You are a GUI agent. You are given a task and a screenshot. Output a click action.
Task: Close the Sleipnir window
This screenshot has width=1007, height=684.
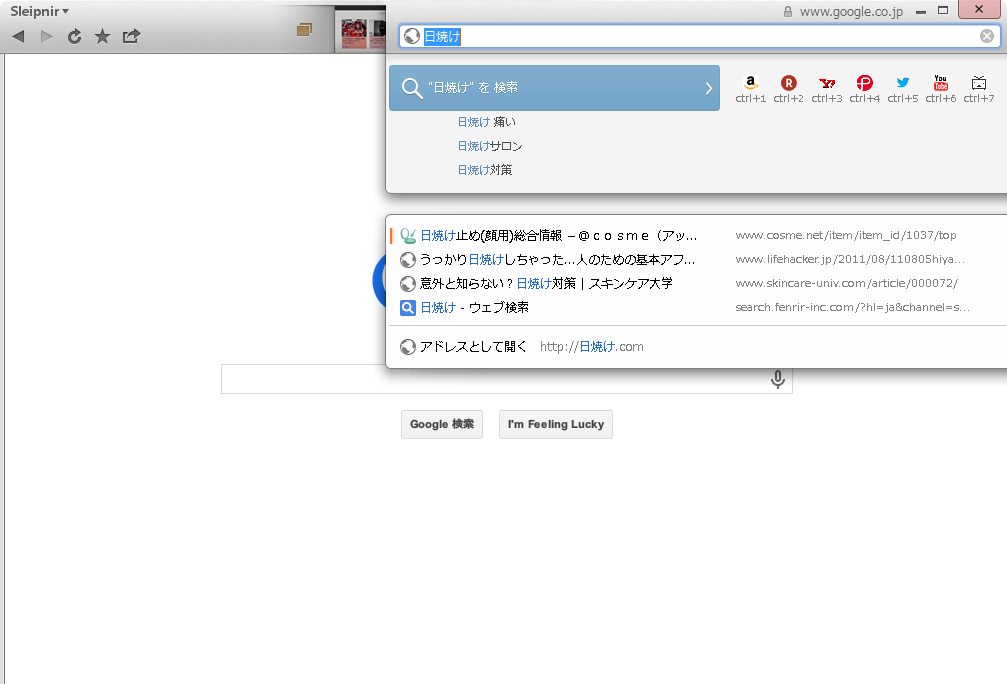click(x=978, y=9)
